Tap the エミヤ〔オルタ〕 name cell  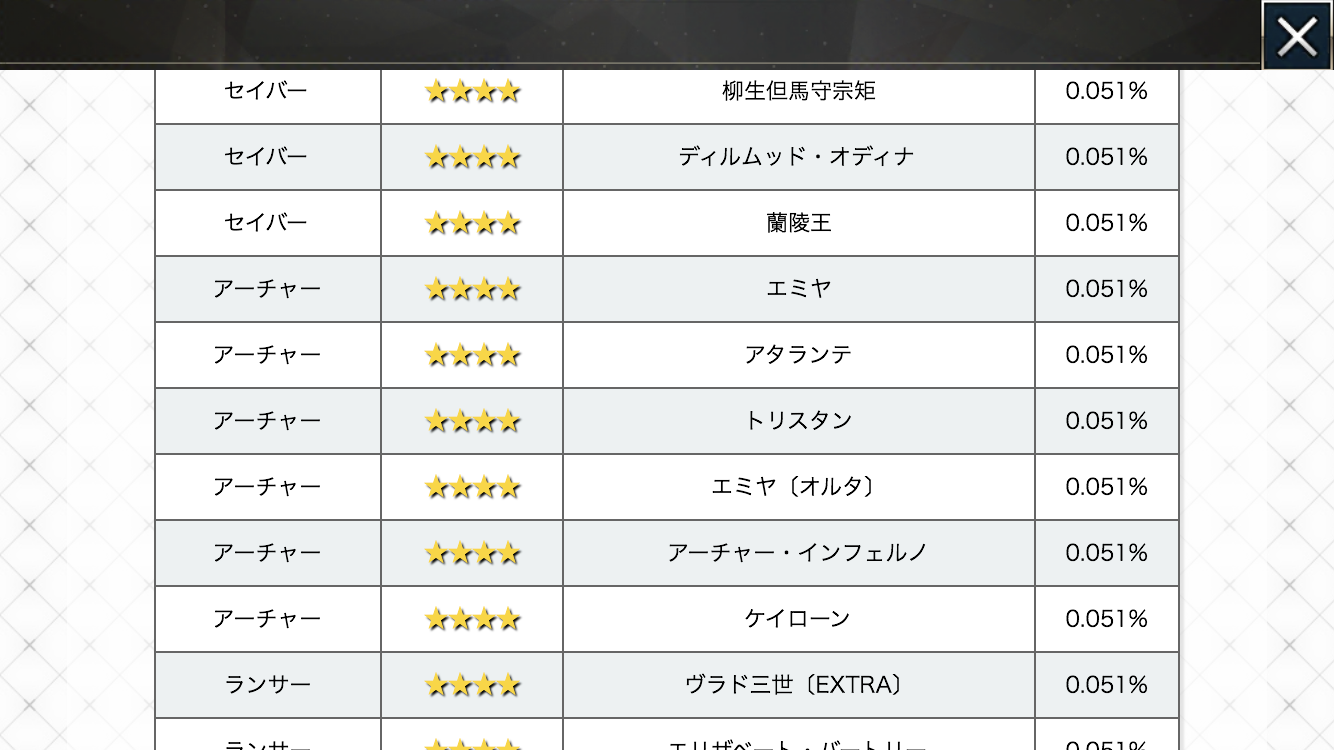click(x=798, y=487)
